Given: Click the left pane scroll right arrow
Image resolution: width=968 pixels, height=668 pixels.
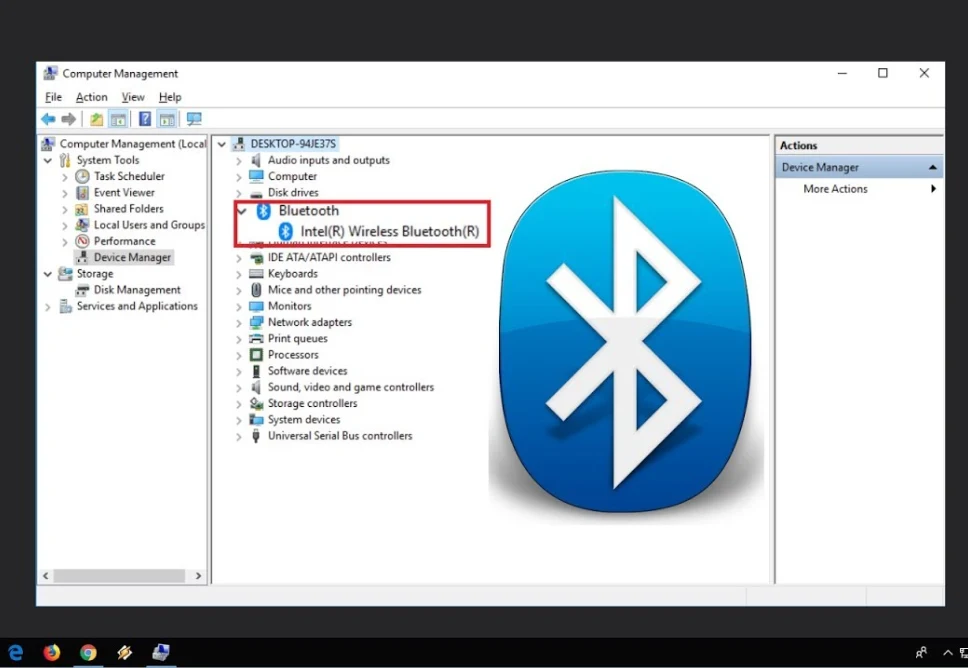Looking at the screenshot, I should [x=198, y=575].
